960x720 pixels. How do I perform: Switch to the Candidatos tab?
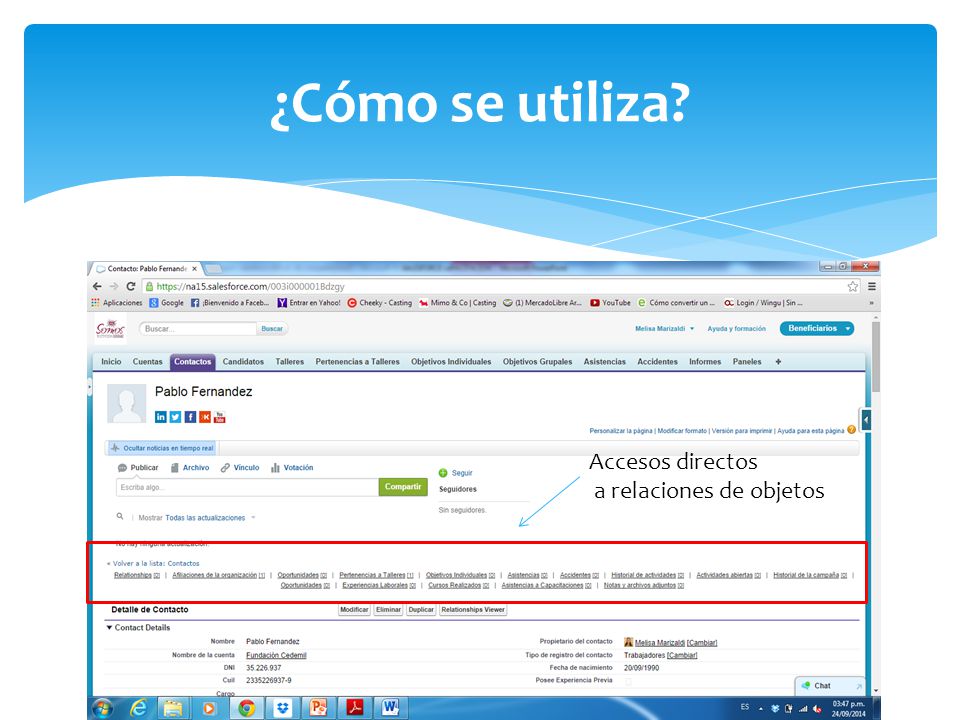(x=243, y=362)
